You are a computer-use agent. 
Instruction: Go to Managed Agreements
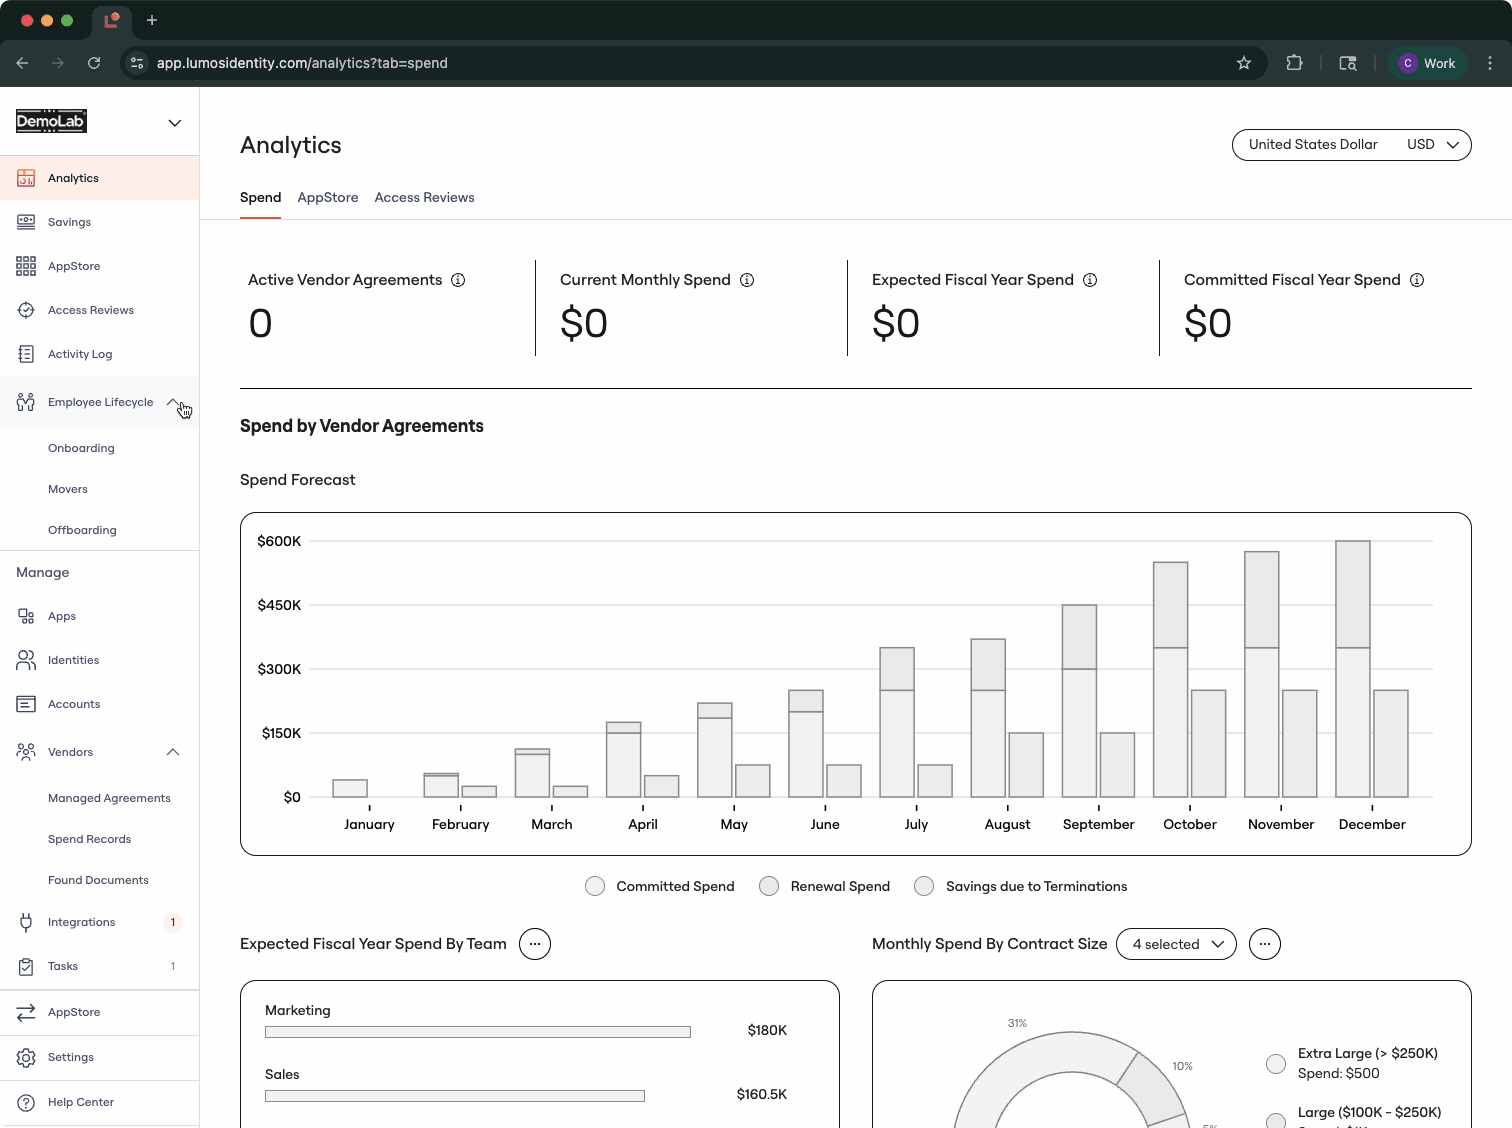pyautogui.click(x=109, y=798)
